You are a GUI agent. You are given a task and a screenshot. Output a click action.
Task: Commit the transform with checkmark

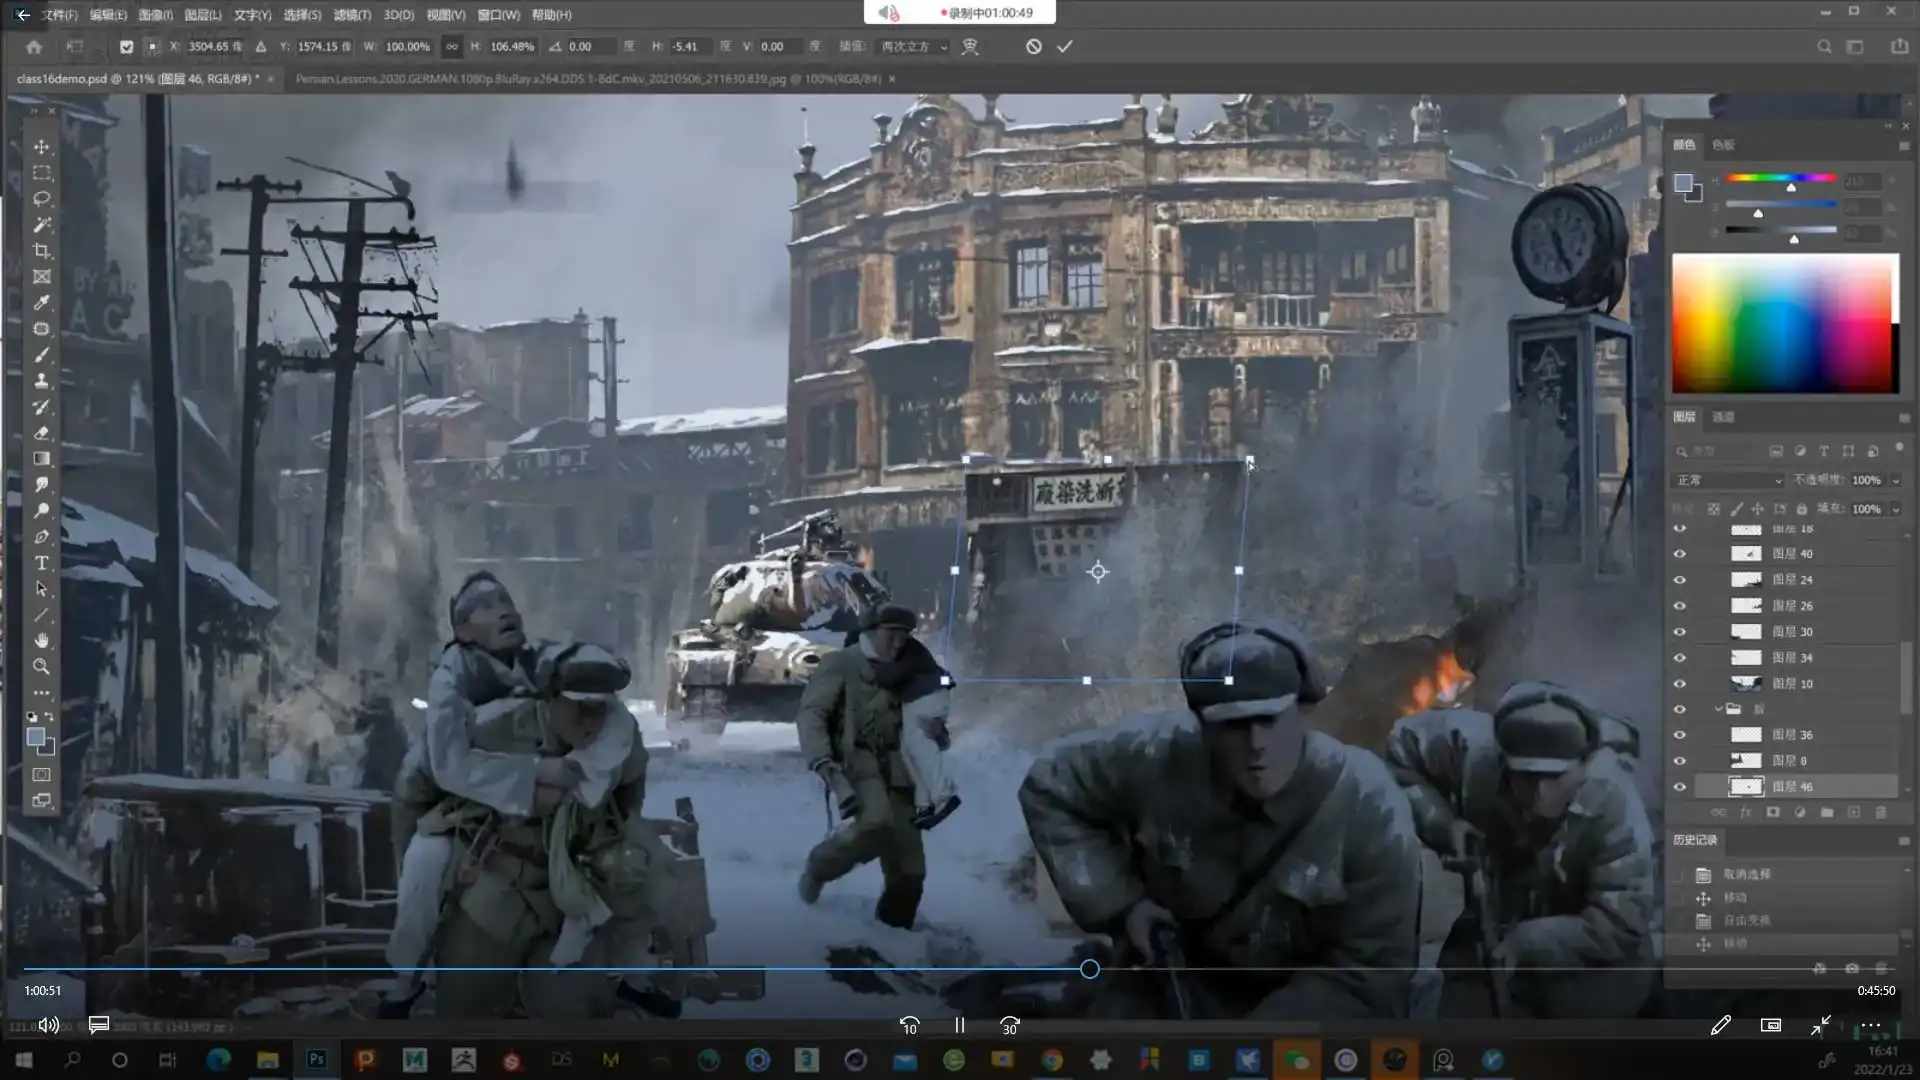tap(1065, 46)
